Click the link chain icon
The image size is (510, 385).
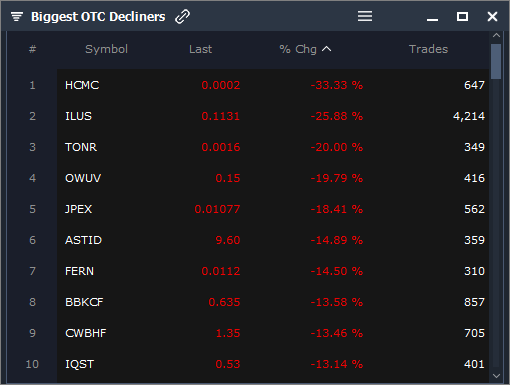coord(182,16)
